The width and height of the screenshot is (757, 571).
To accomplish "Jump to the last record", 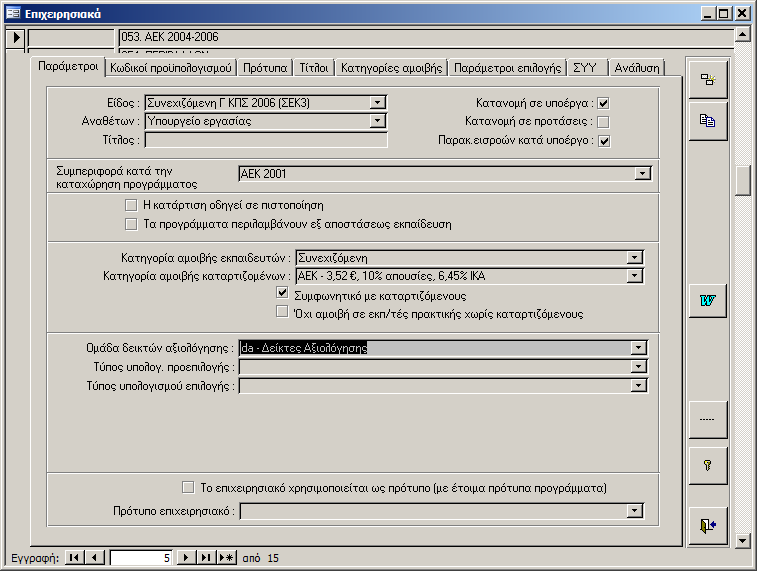I will click(206, 557).
